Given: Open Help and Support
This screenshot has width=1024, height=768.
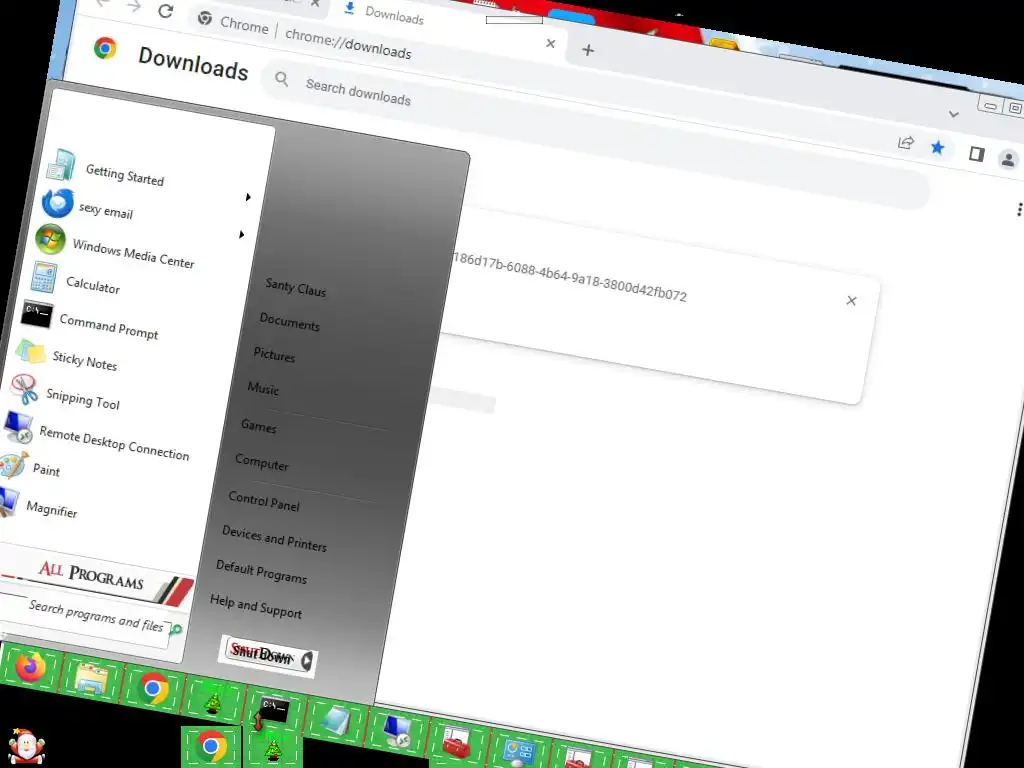Looking at the screenshot, I should pyautogui.click(x=256, y=606).
